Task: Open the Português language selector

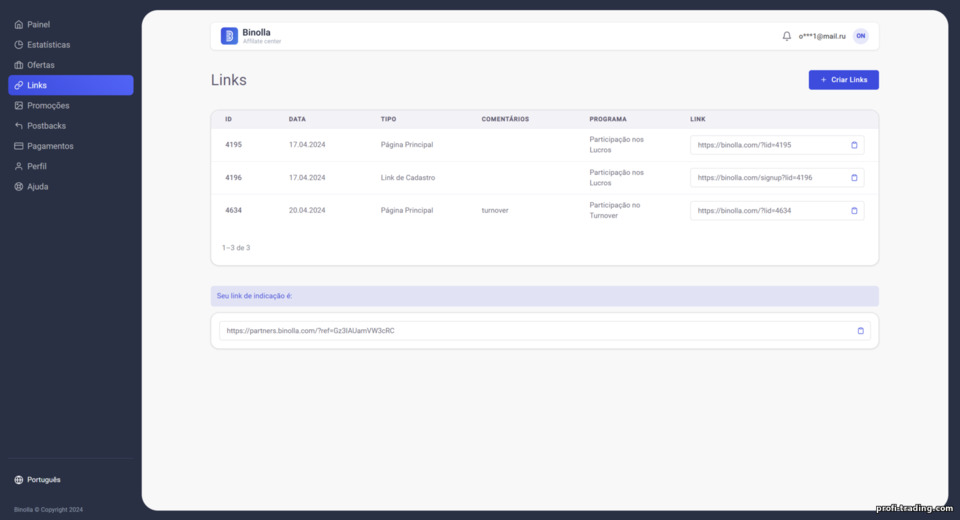Action: (x=37, y=480)
